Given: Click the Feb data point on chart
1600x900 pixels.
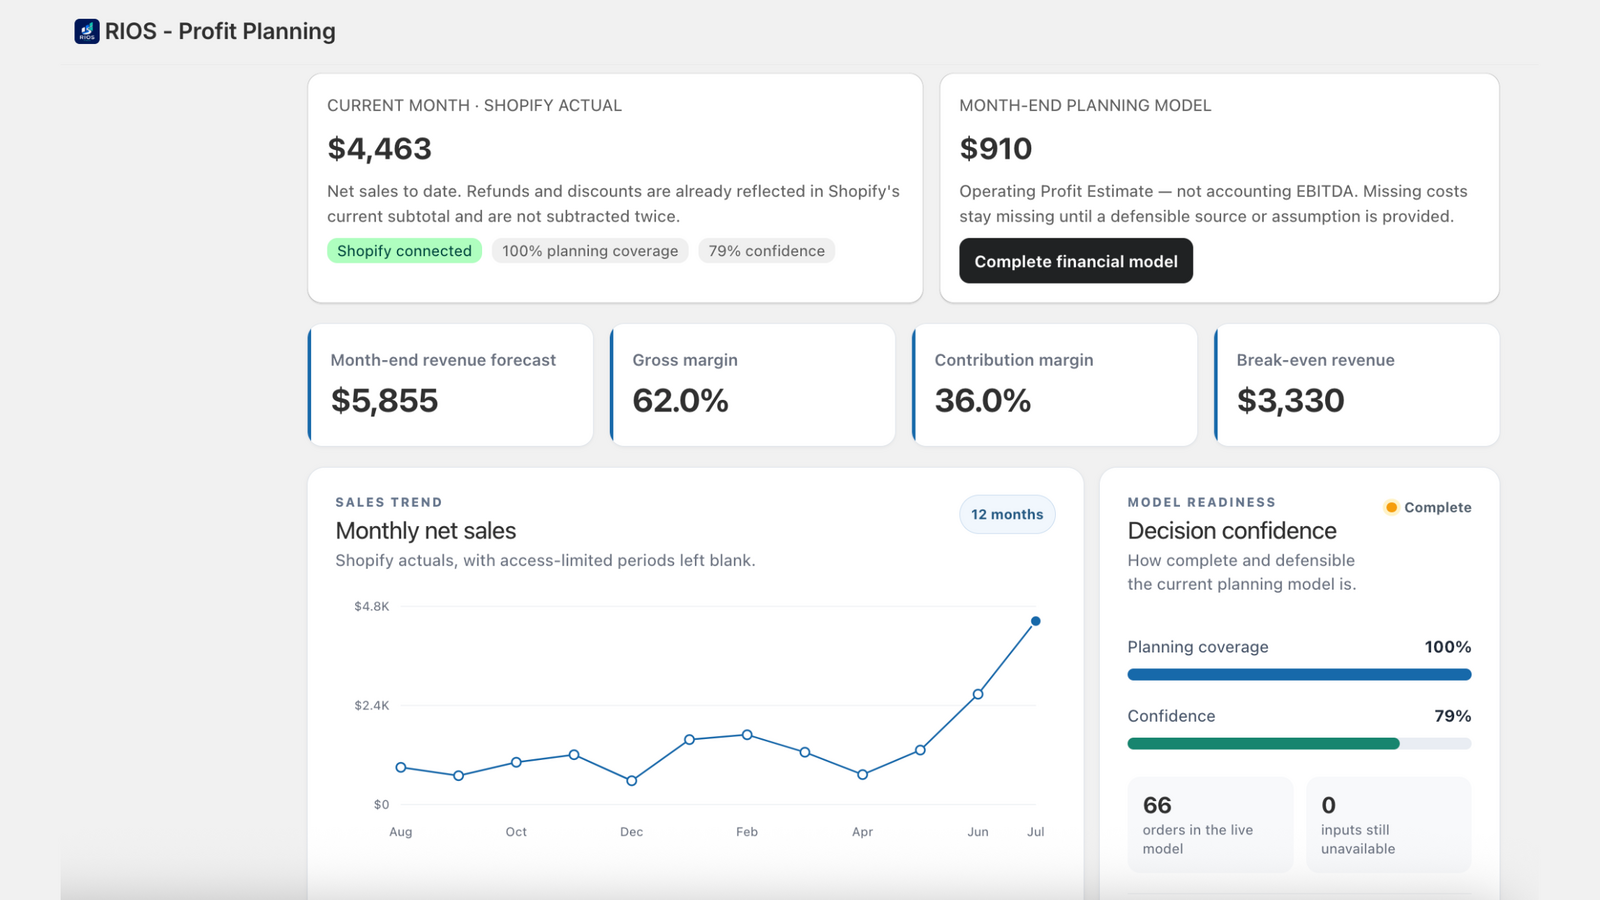Looking at the screenshot, I should click(x=747, y=735).
